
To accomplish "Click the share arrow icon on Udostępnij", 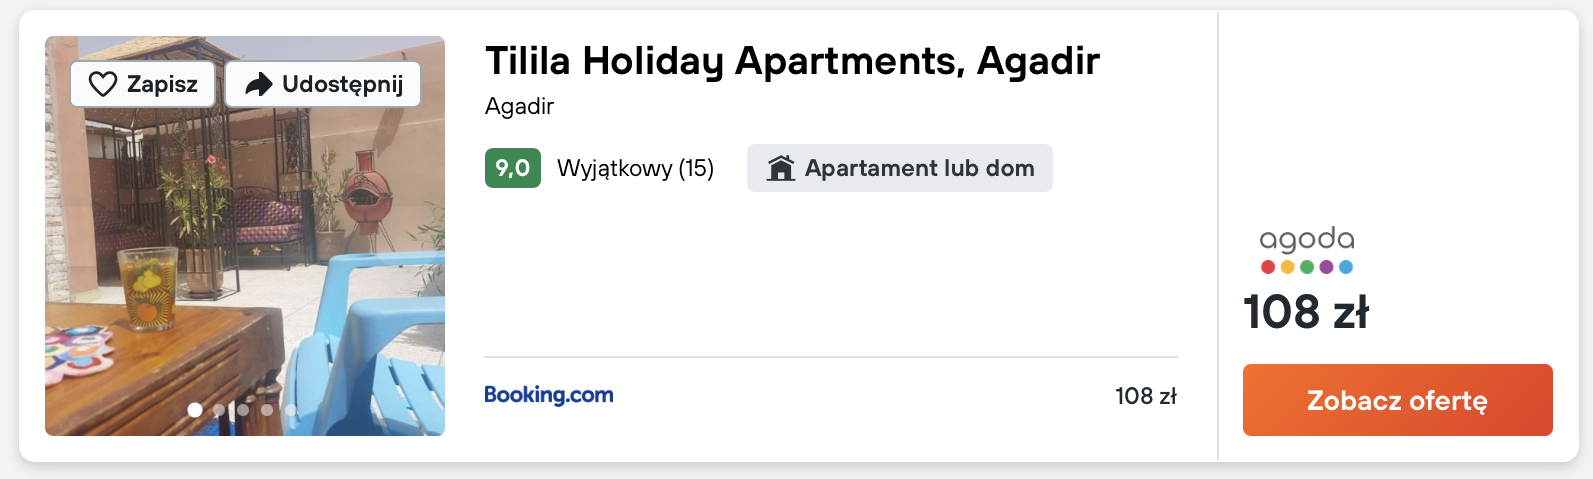I will pyautogui.click(x=259, y=84).
